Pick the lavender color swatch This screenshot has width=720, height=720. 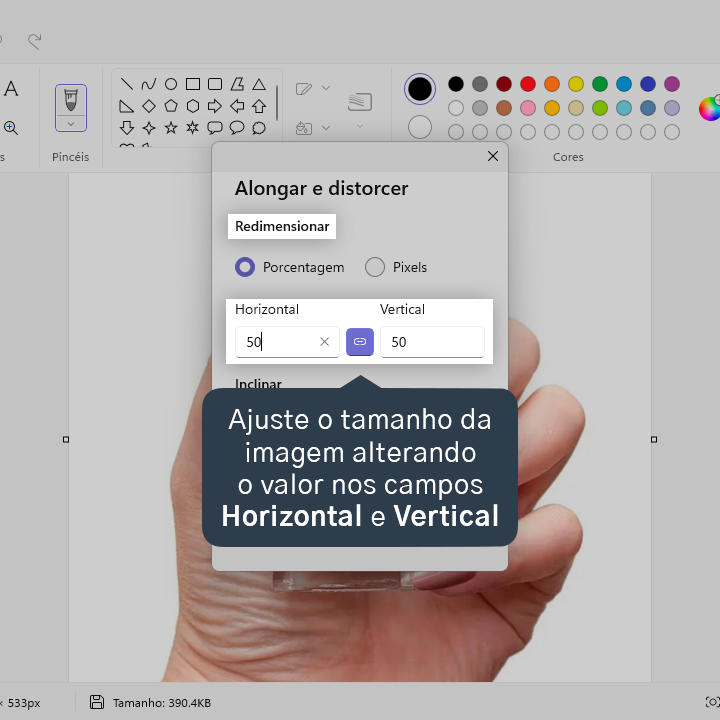coord(672,108)
